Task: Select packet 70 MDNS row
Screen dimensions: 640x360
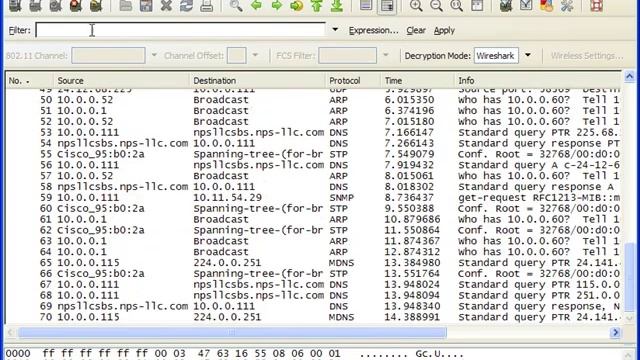Action: tap(313, 317)
